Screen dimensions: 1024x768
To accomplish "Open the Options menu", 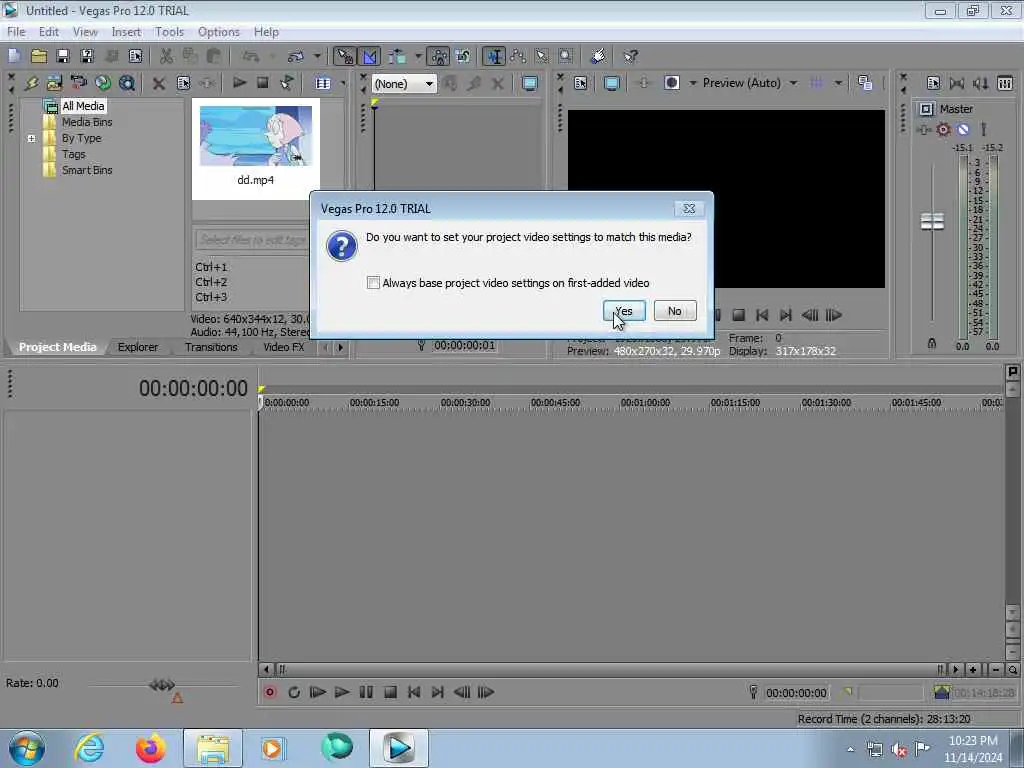I will pos(219,32).
